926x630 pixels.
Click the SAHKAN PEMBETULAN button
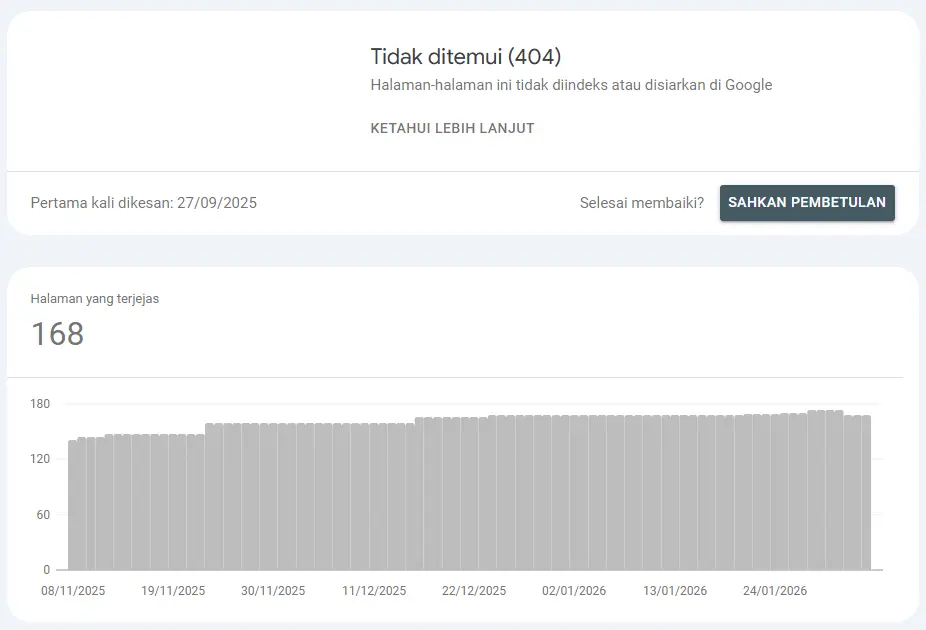pos(807,202)
